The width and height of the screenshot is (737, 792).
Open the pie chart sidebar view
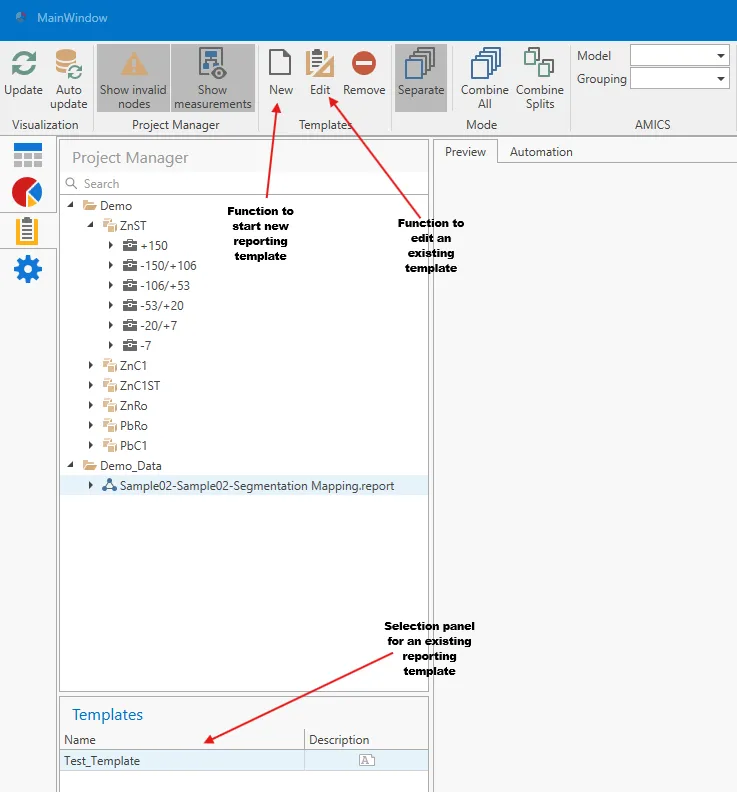(x=27, y=192)
